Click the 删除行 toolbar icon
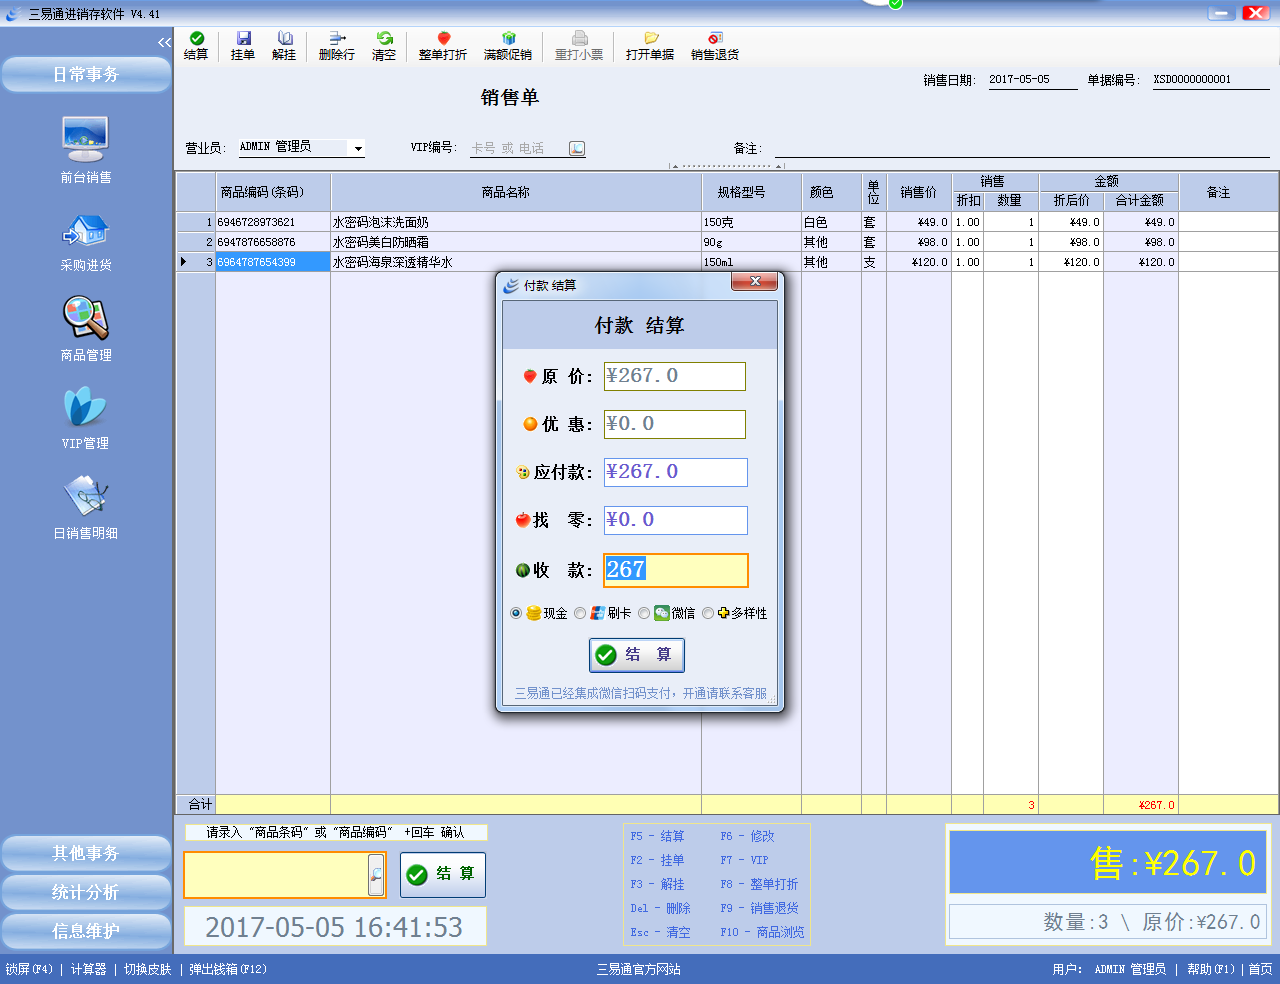This screenshot has width=1280, height=984. click(337, 46)
